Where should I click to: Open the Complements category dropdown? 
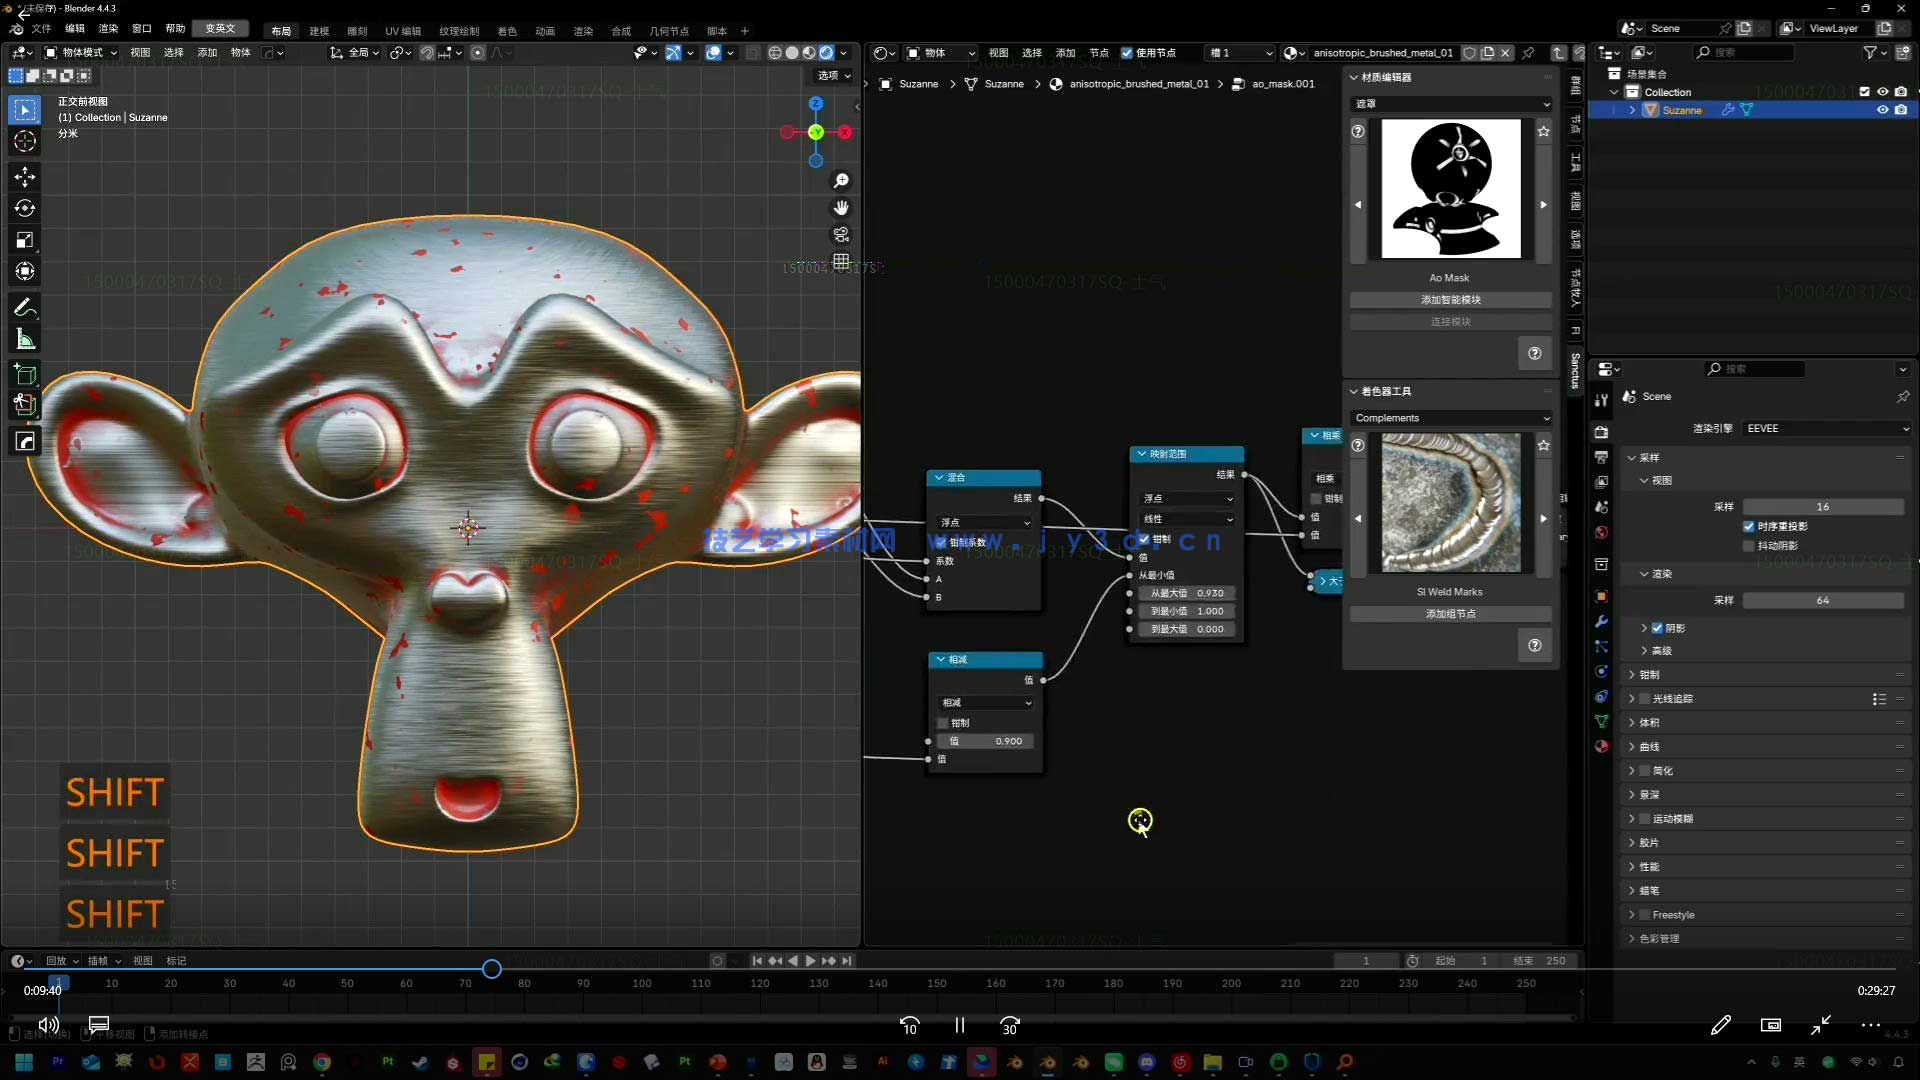coord(1451,418)
